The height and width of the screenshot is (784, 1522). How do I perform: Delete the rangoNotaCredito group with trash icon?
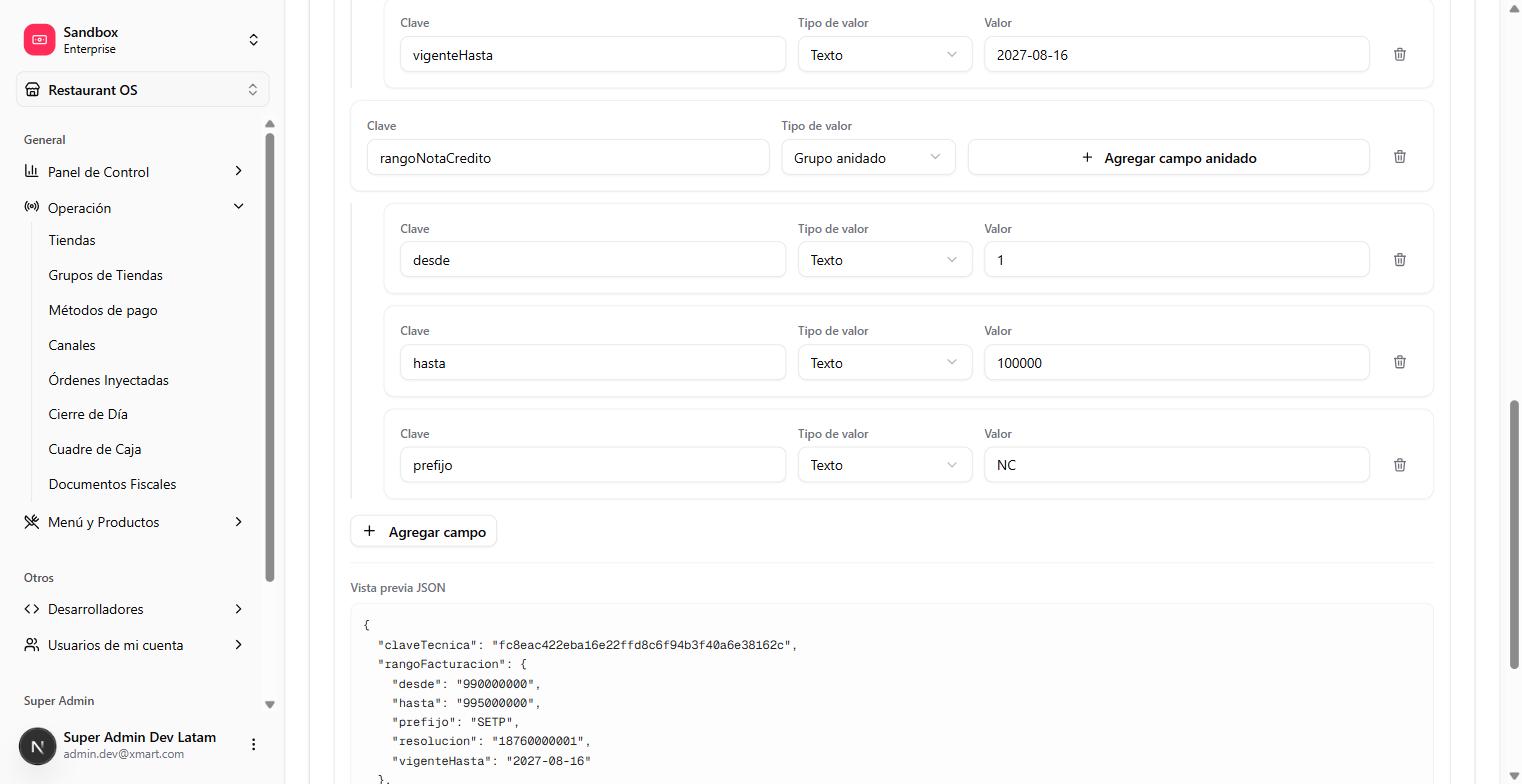coord(1399,157)
